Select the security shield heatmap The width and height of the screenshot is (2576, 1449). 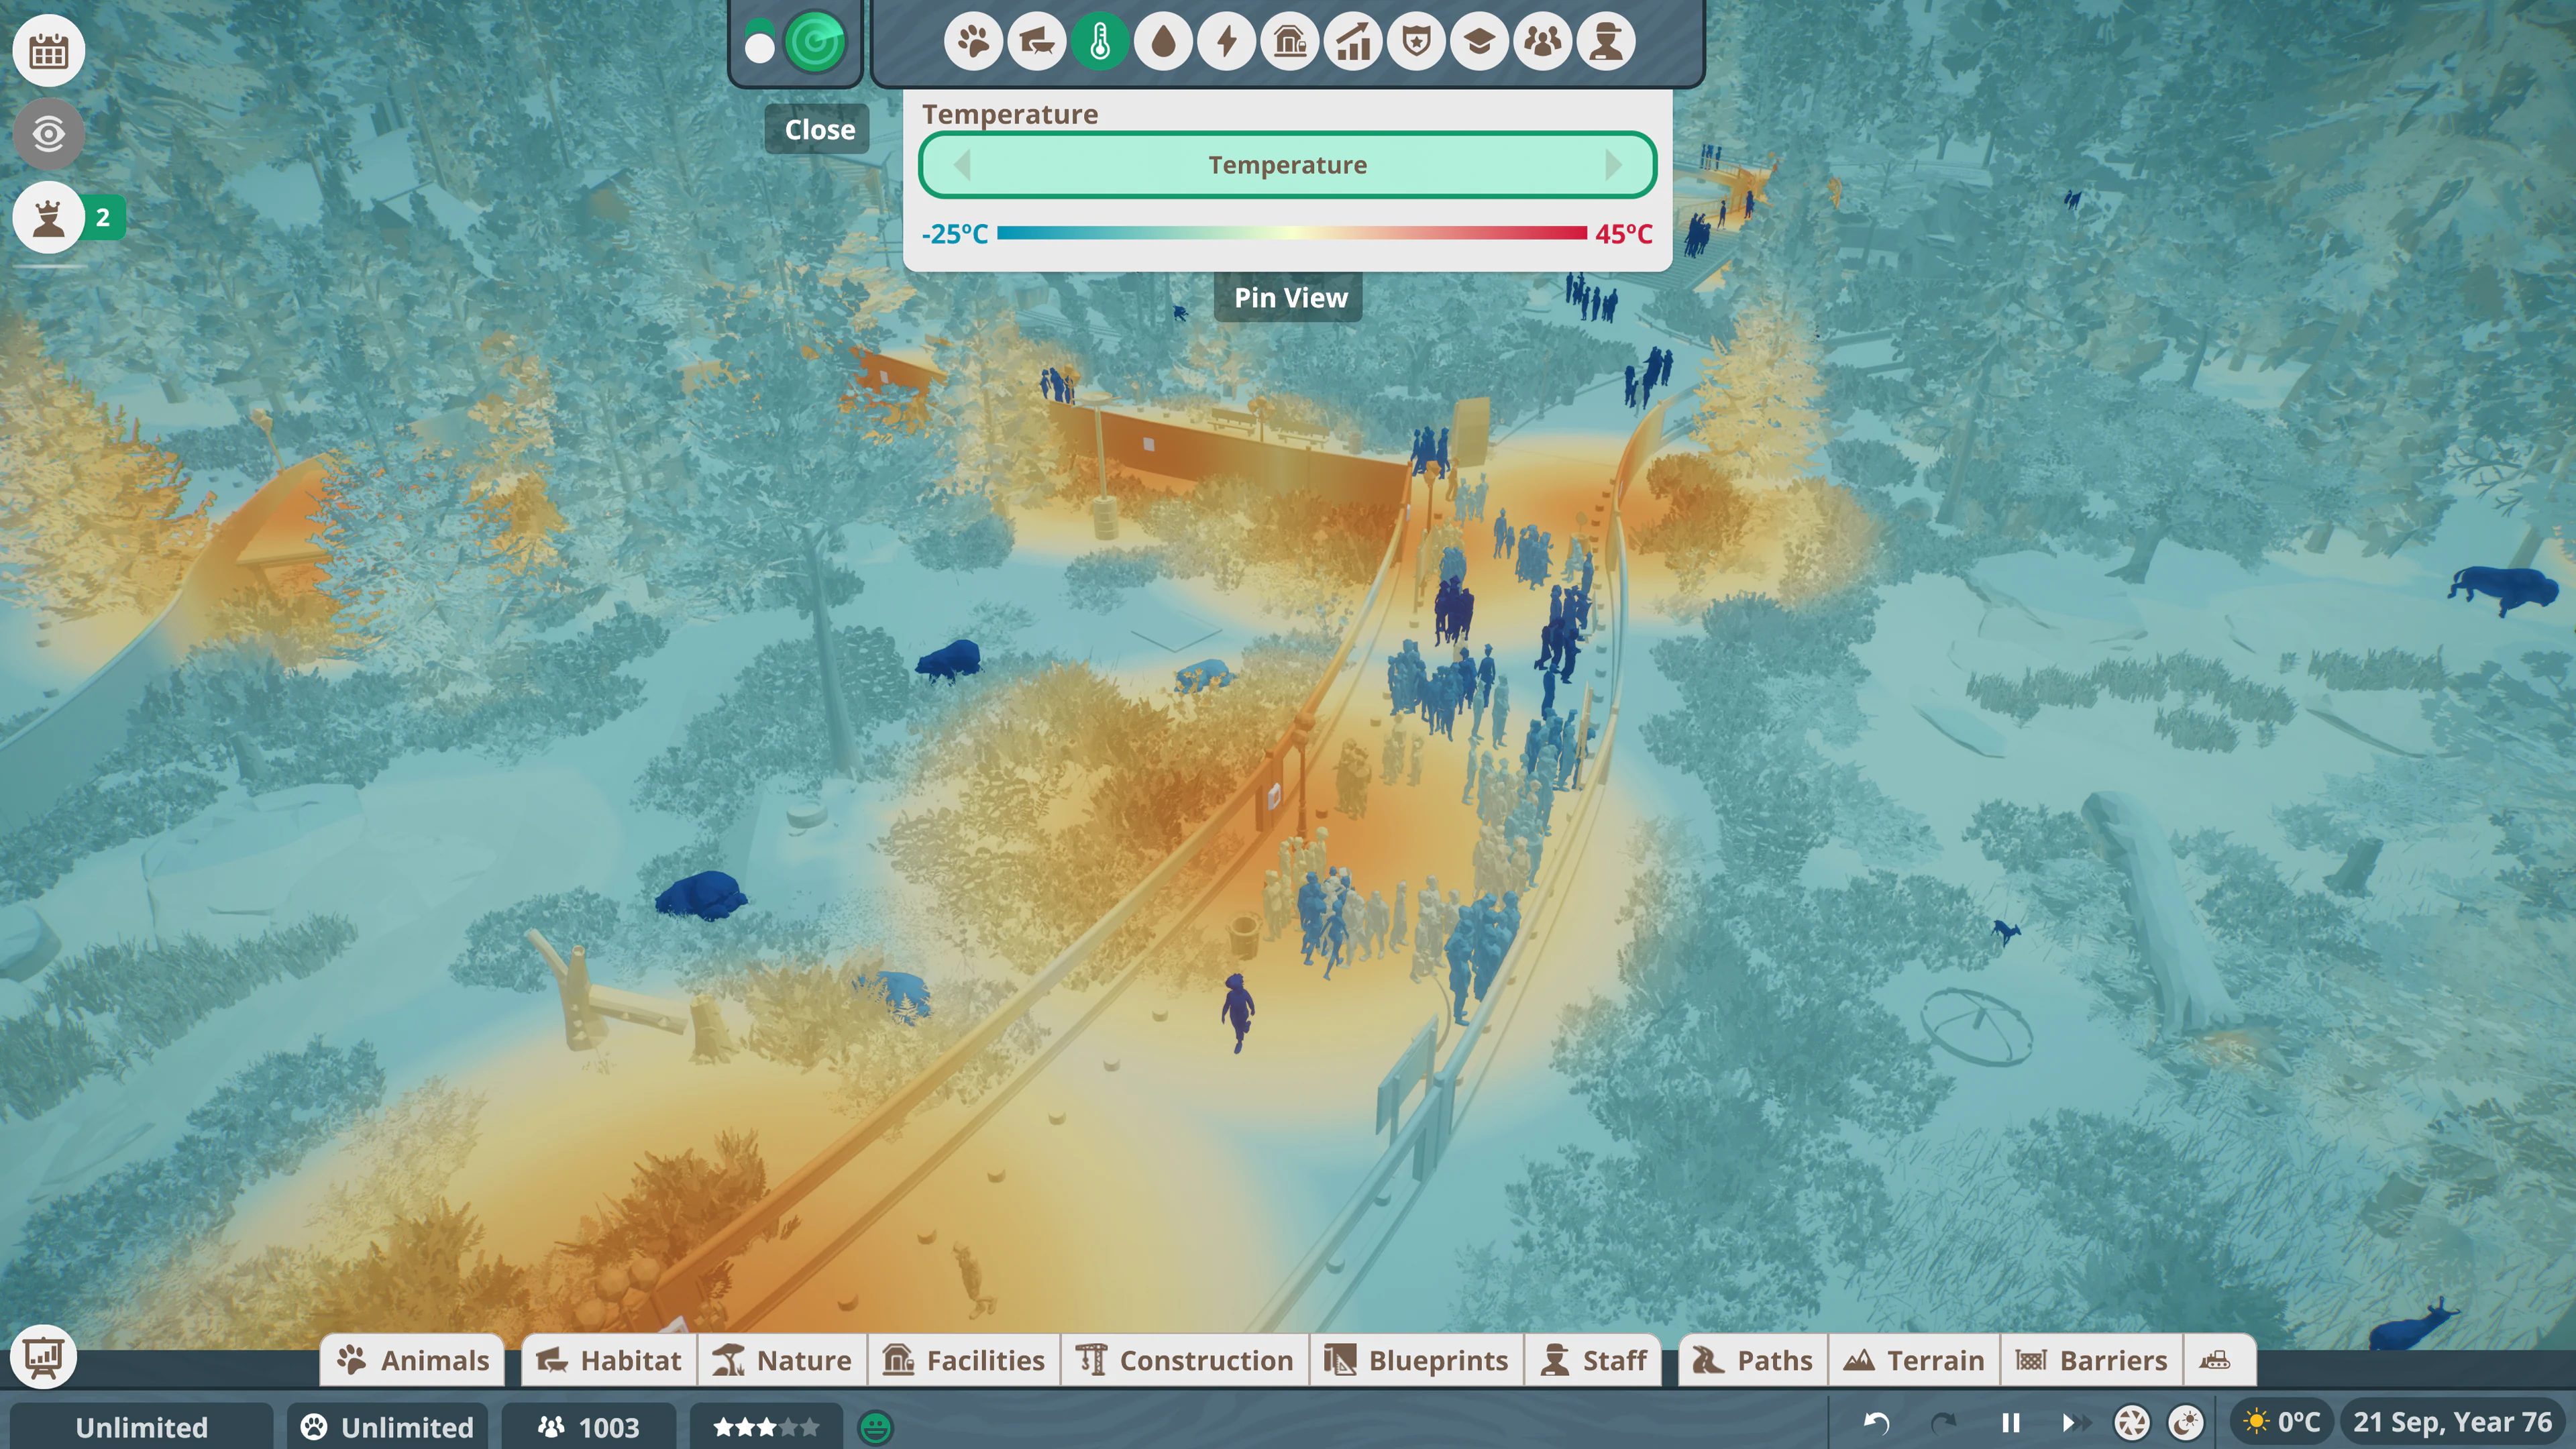[x=1417, y=41]
